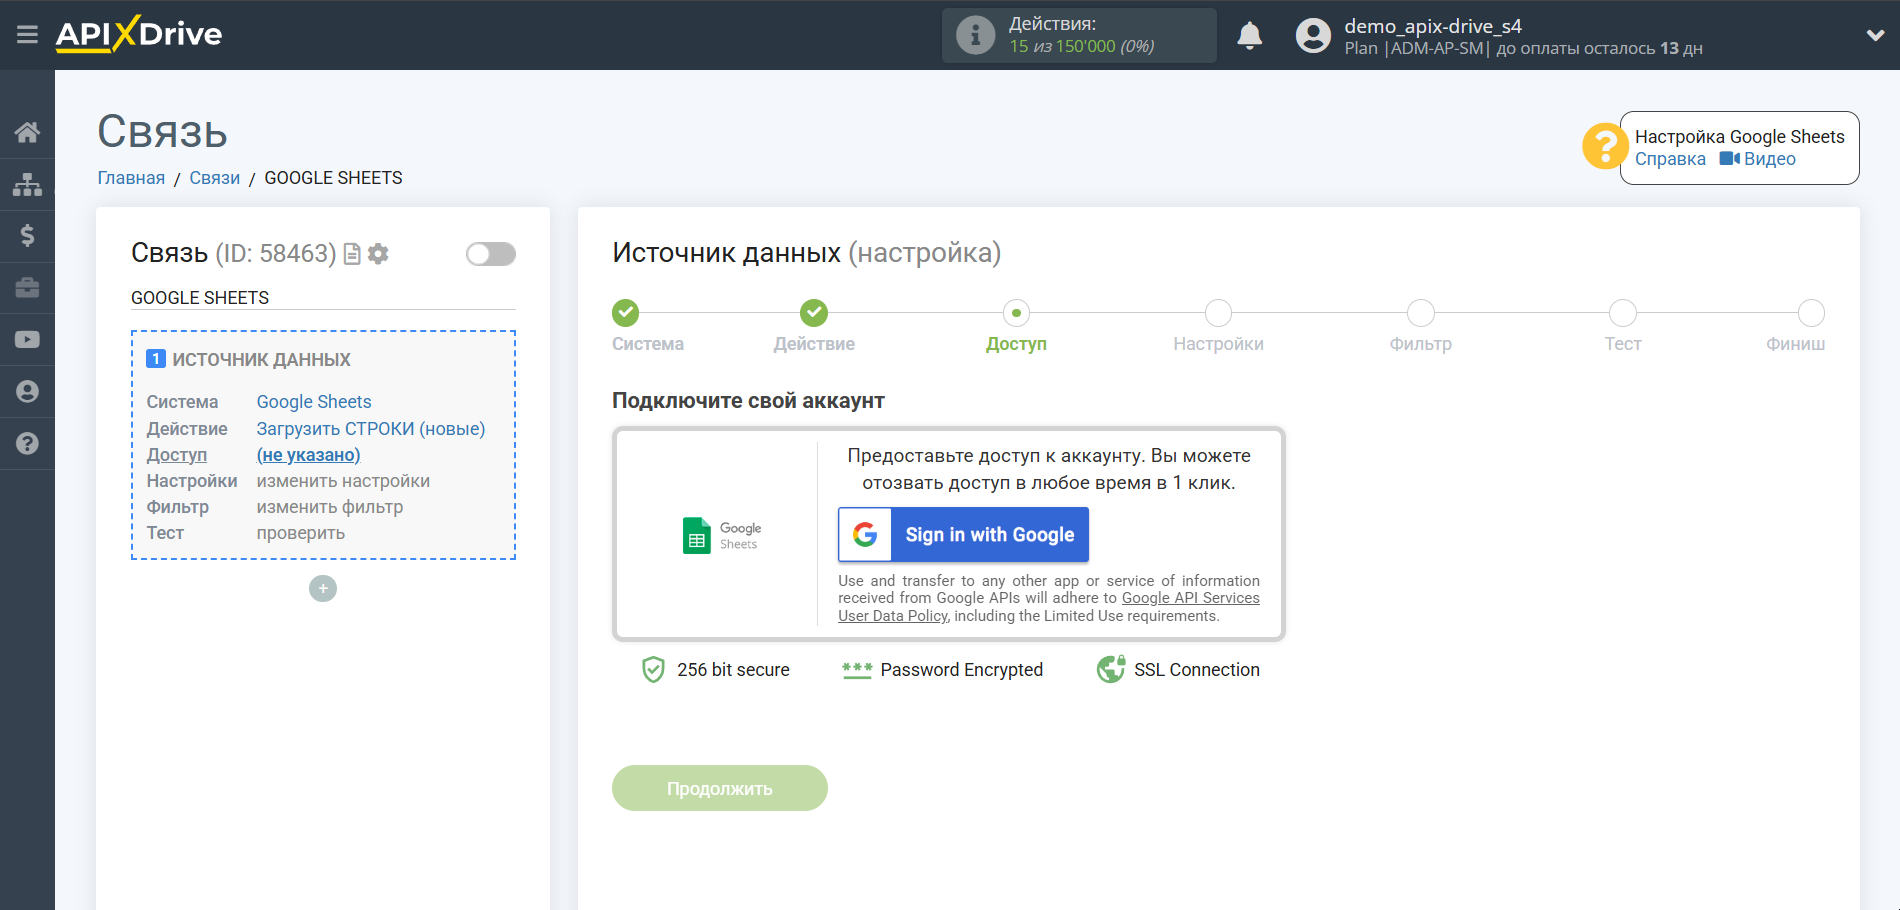Viewport: 1900px width, 910px height.
Task: Click the document icon next to connection ID
Action: click(x=351, y=254)
